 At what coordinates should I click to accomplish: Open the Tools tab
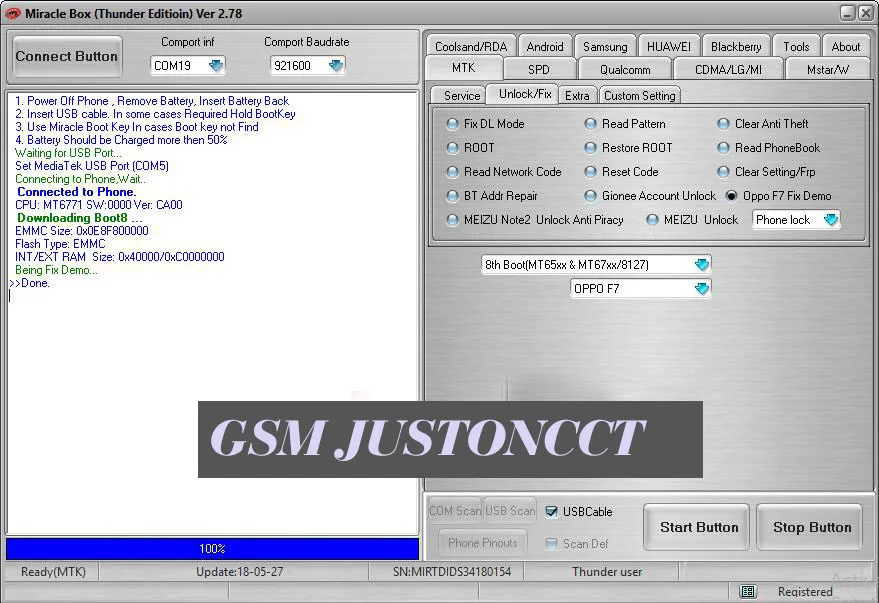796,47
